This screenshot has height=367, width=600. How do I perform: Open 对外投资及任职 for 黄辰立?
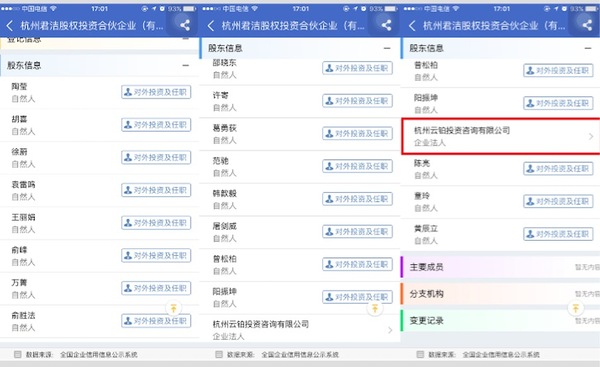558,234
